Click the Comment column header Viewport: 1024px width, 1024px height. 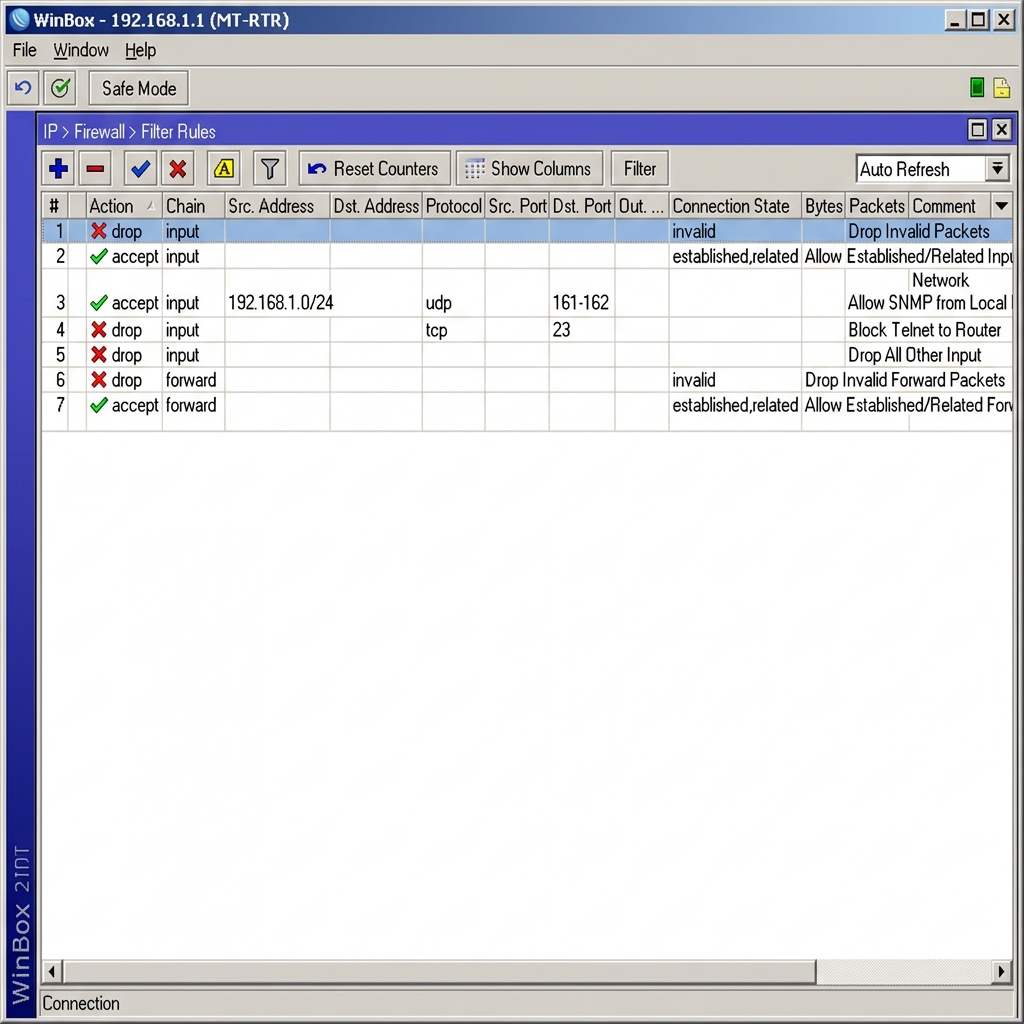click(950, 206)
